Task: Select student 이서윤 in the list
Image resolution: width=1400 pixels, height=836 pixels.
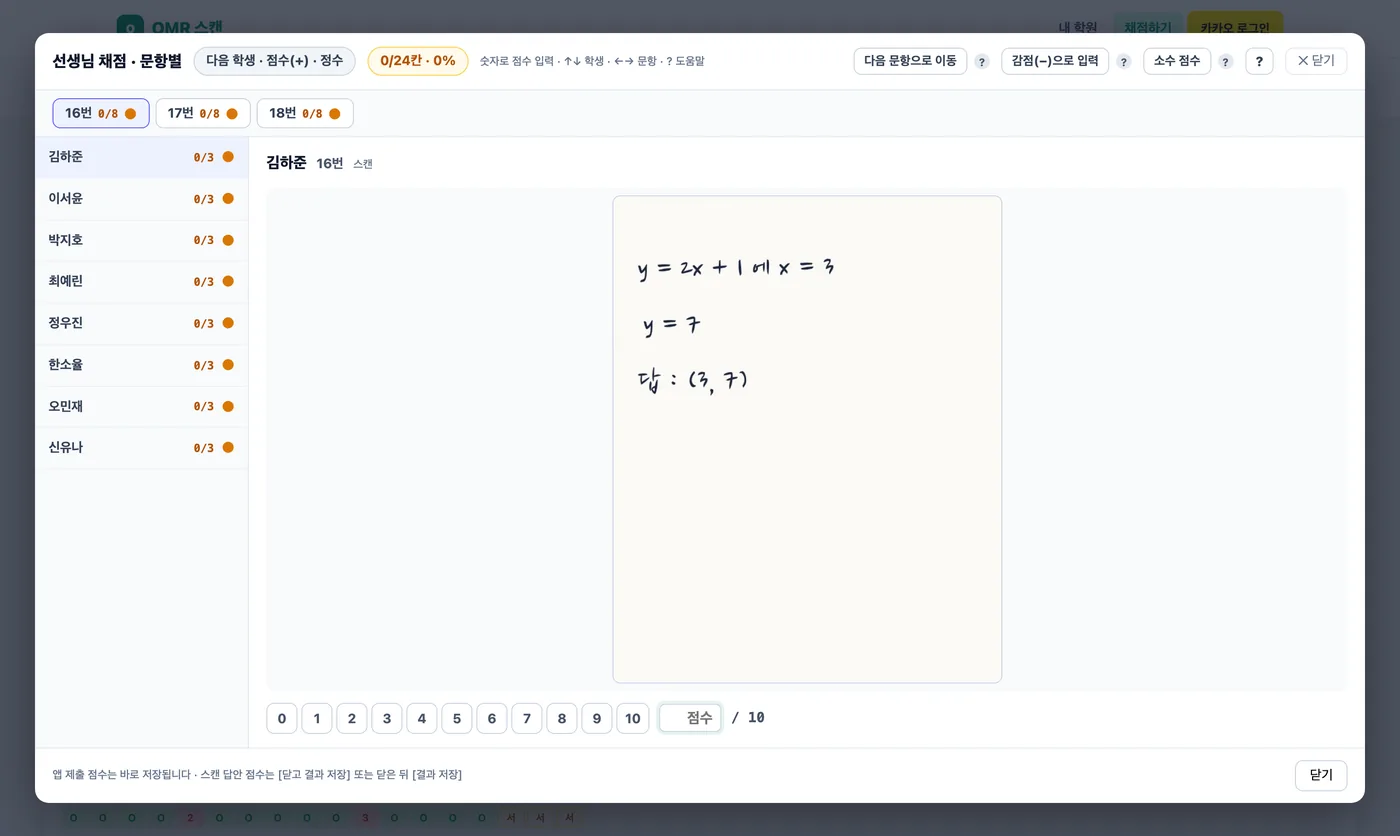Action: pos(141,199)
